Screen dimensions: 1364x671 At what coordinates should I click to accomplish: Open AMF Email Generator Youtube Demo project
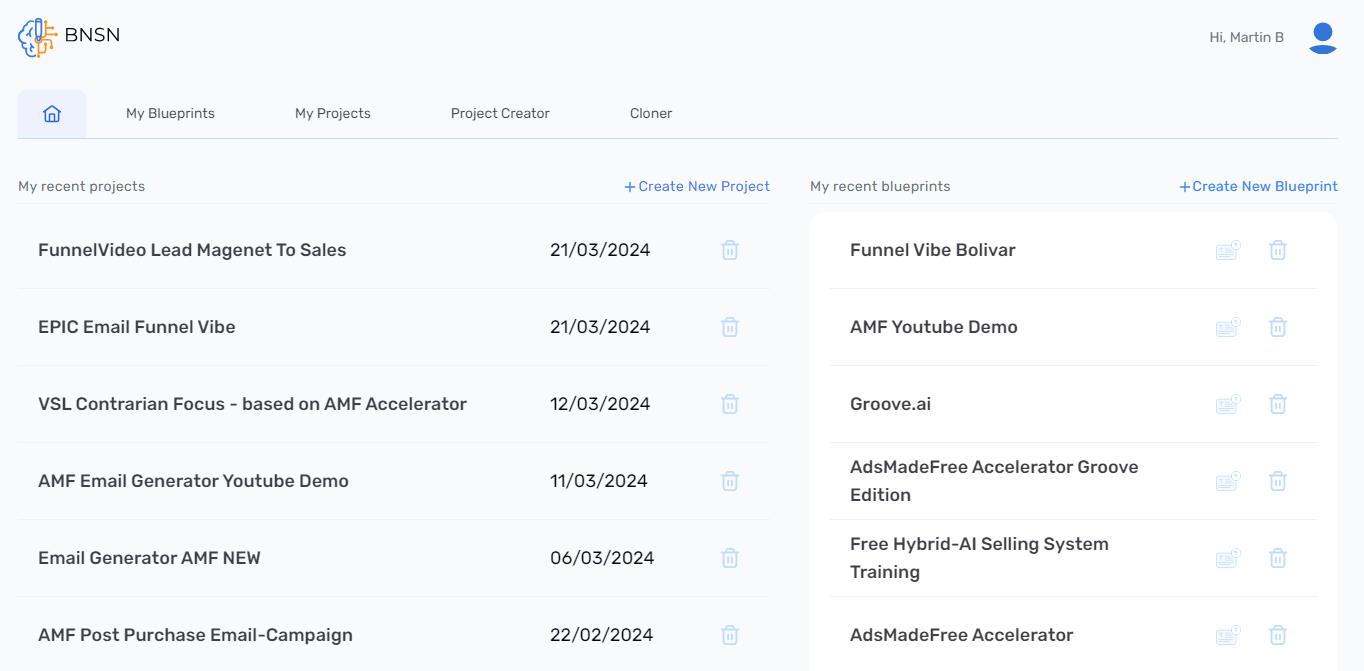[193, 481]
